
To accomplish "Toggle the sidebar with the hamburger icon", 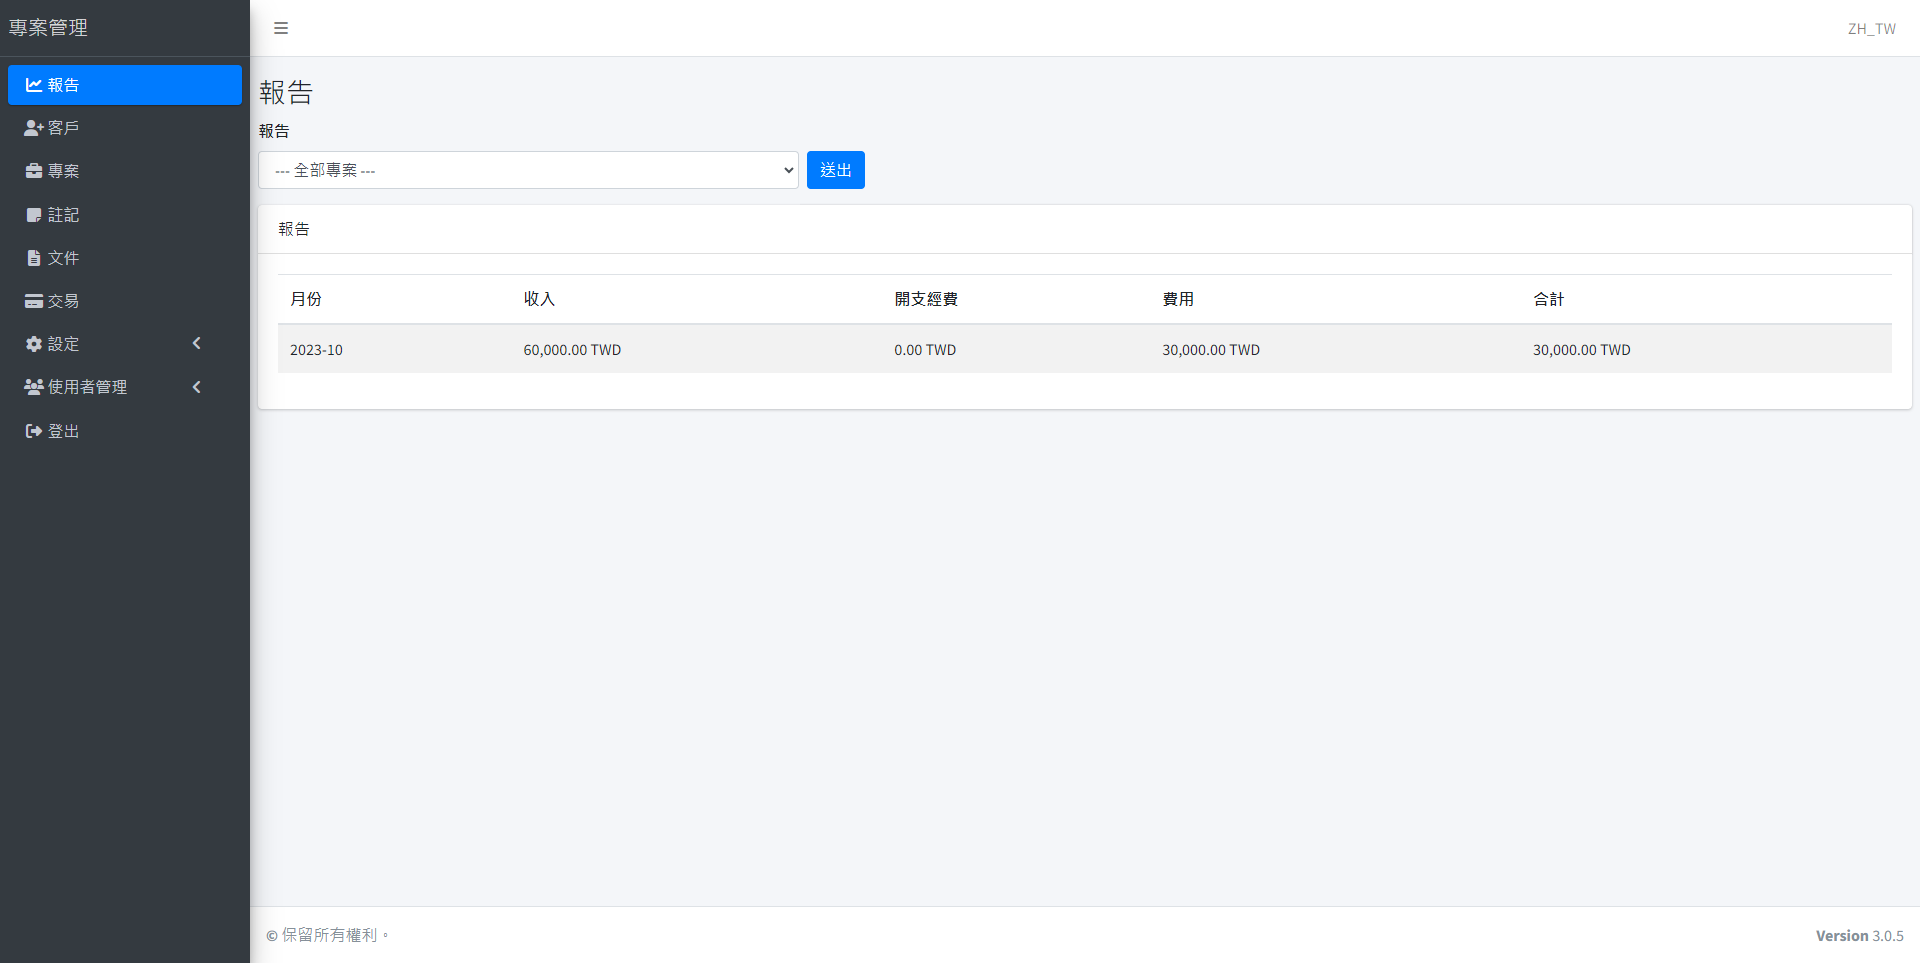I will pos(280,28).
